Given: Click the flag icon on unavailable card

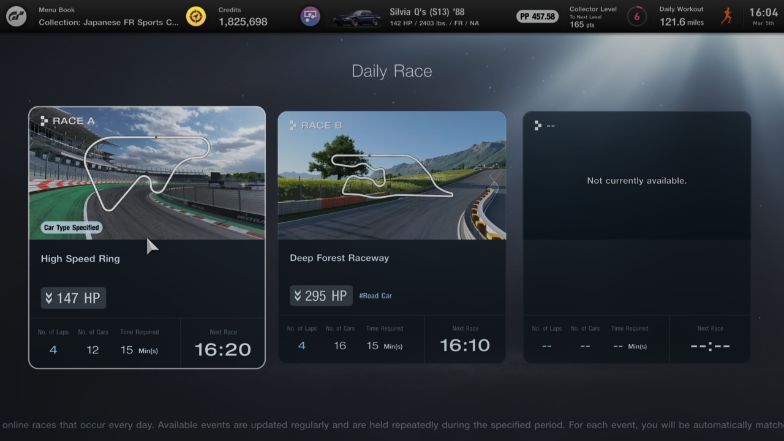Looking at the screenshot, I should [538, 126].
